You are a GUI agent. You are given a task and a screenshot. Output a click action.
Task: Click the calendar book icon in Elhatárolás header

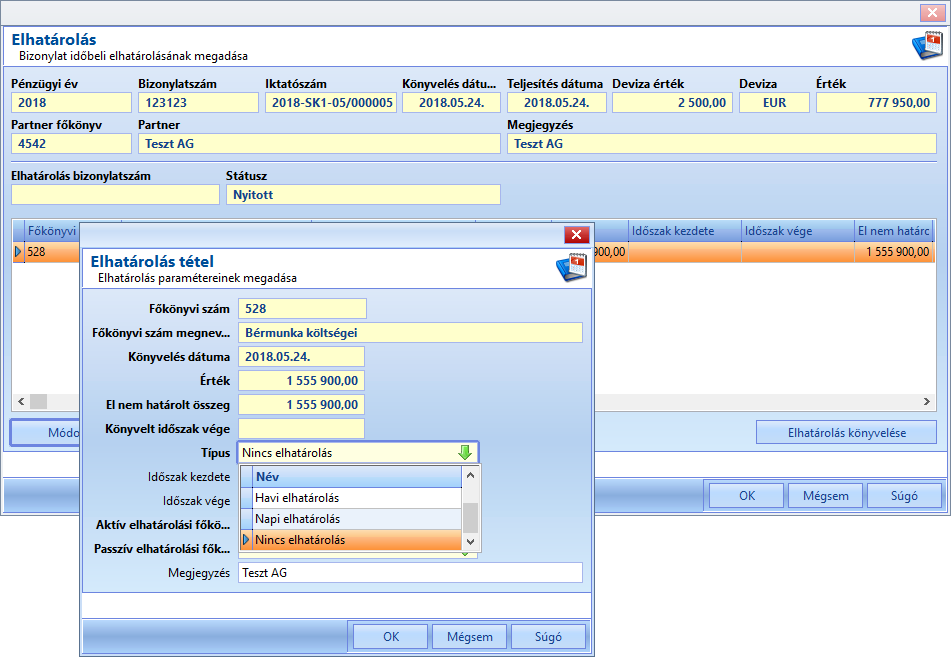[927, 45]
